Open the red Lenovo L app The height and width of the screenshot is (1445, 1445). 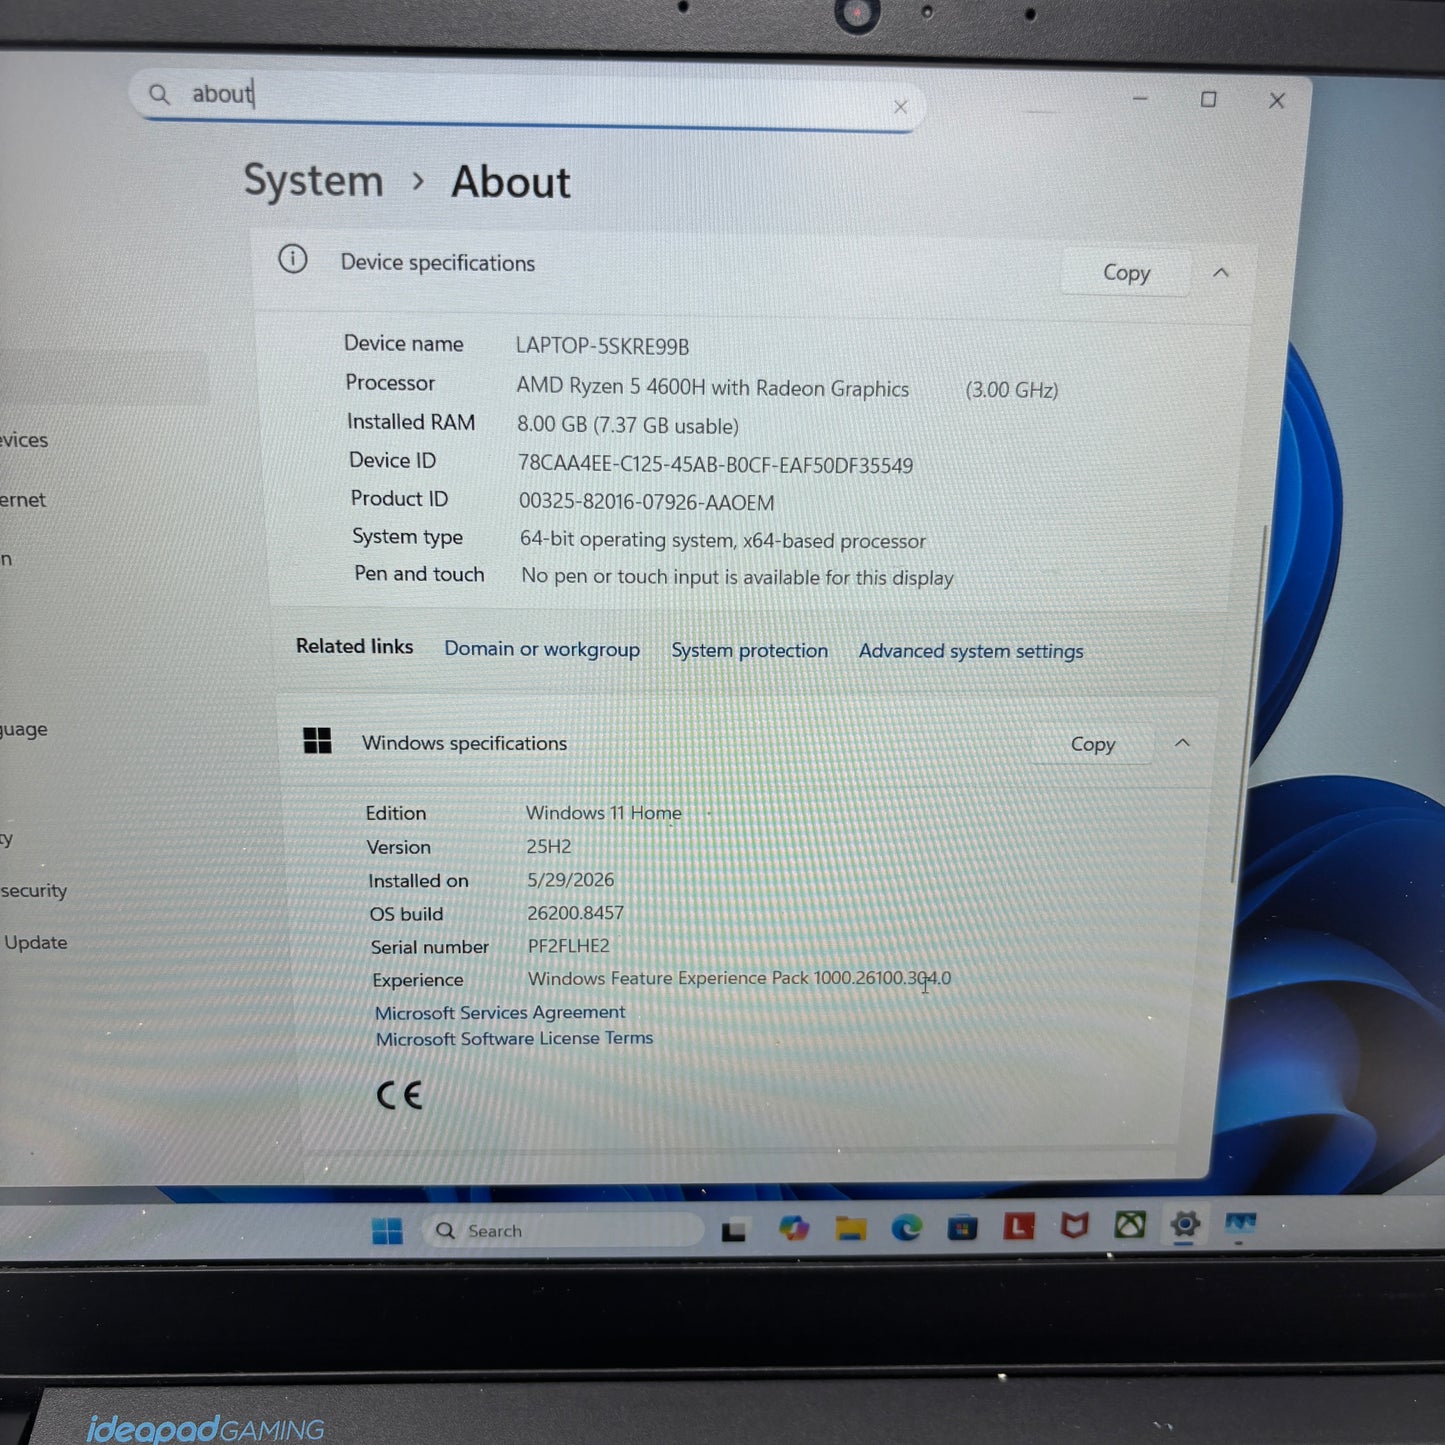tap(1019, 1226)
